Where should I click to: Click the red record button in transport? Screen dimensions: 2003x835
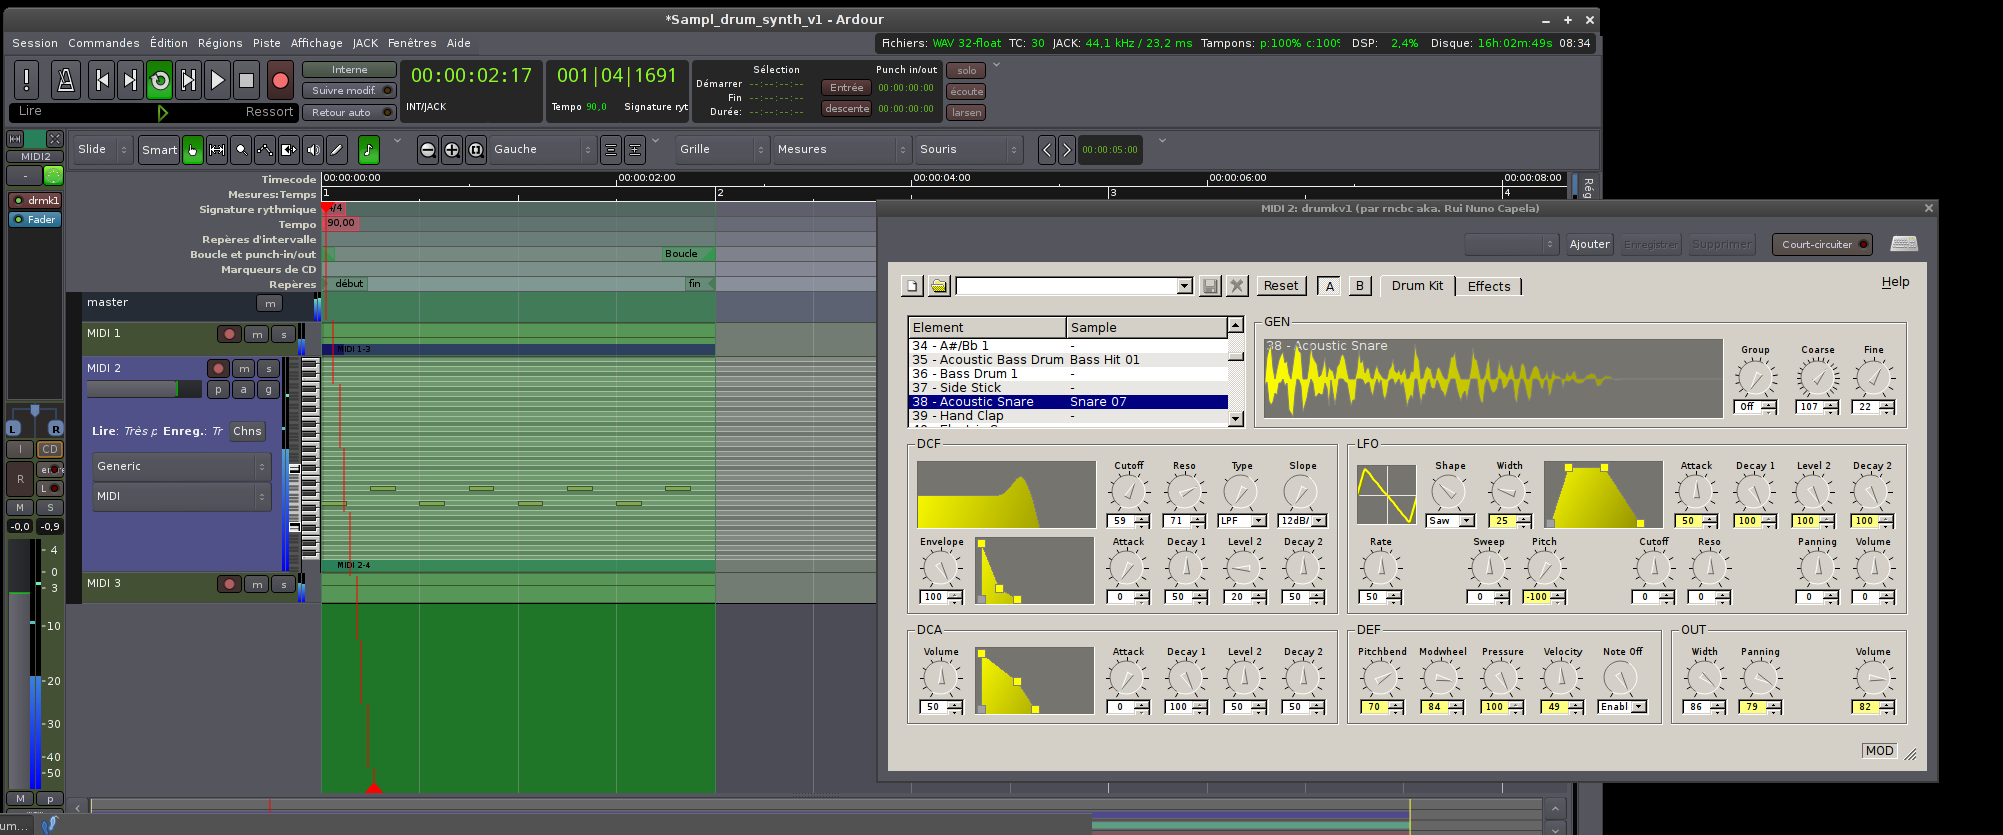coord(281,81)
